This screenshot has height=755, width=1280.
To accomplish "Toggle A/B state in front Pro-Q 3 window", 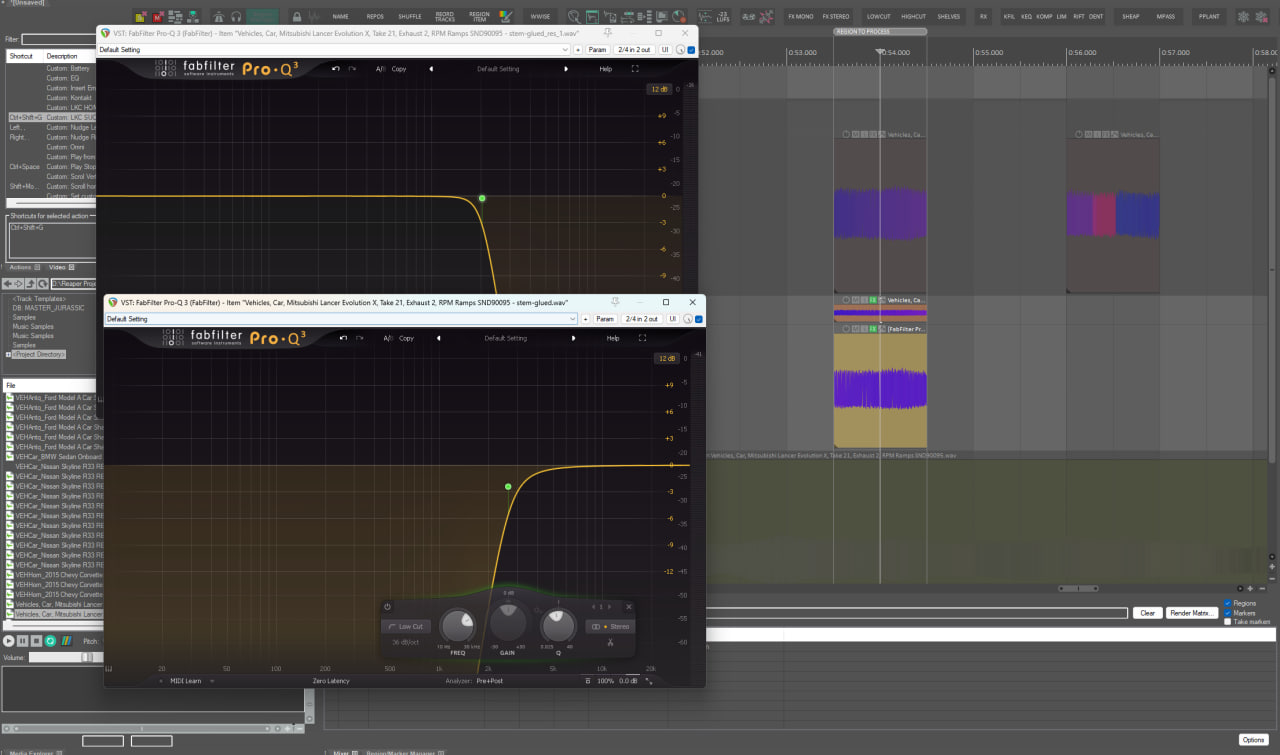I will pyautogui.click(x=388, y=338).
